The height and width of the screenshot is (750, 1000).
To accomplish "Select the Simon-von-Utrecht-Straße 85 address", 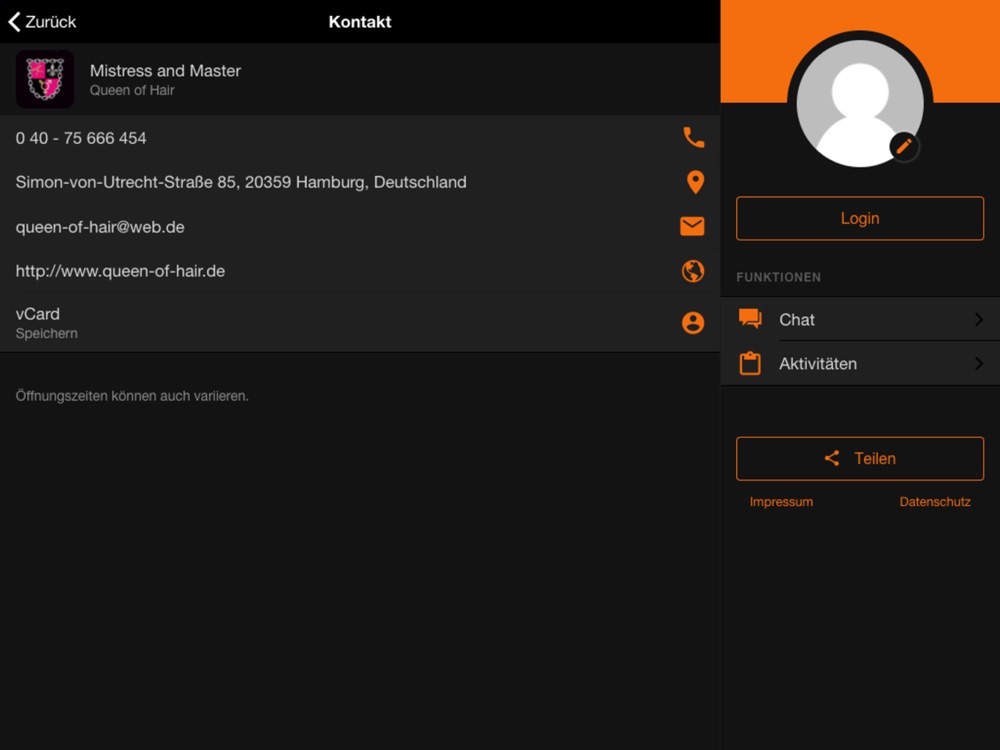I will tap(360, 182).
